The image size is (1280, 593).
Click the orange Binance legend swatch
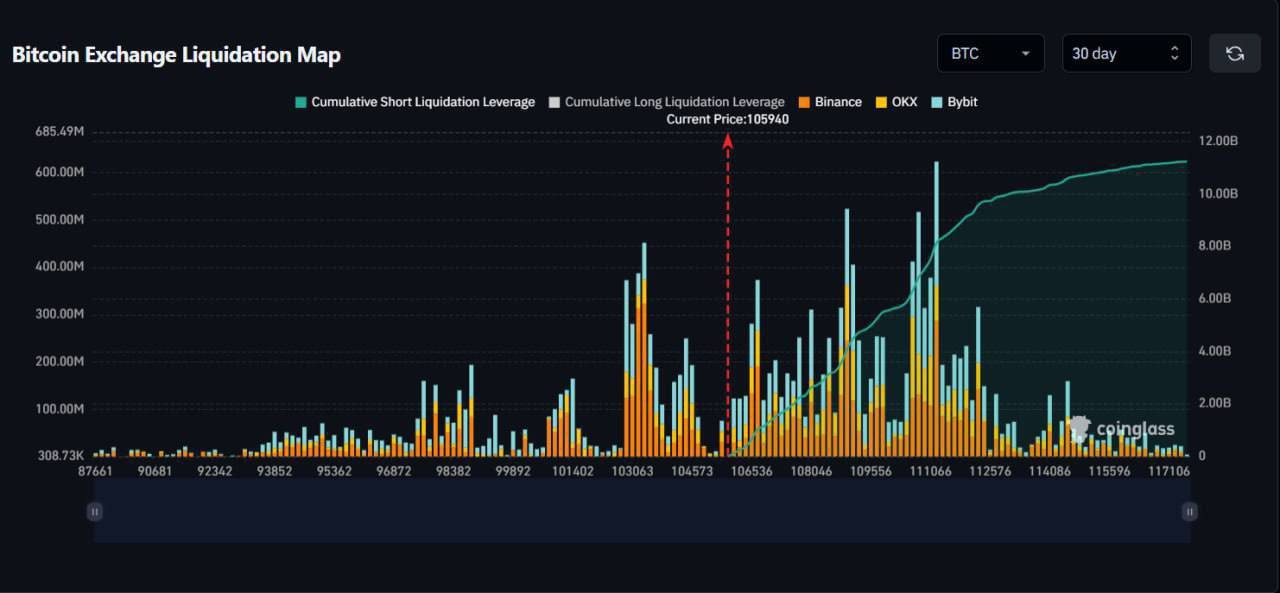[805, 102]
